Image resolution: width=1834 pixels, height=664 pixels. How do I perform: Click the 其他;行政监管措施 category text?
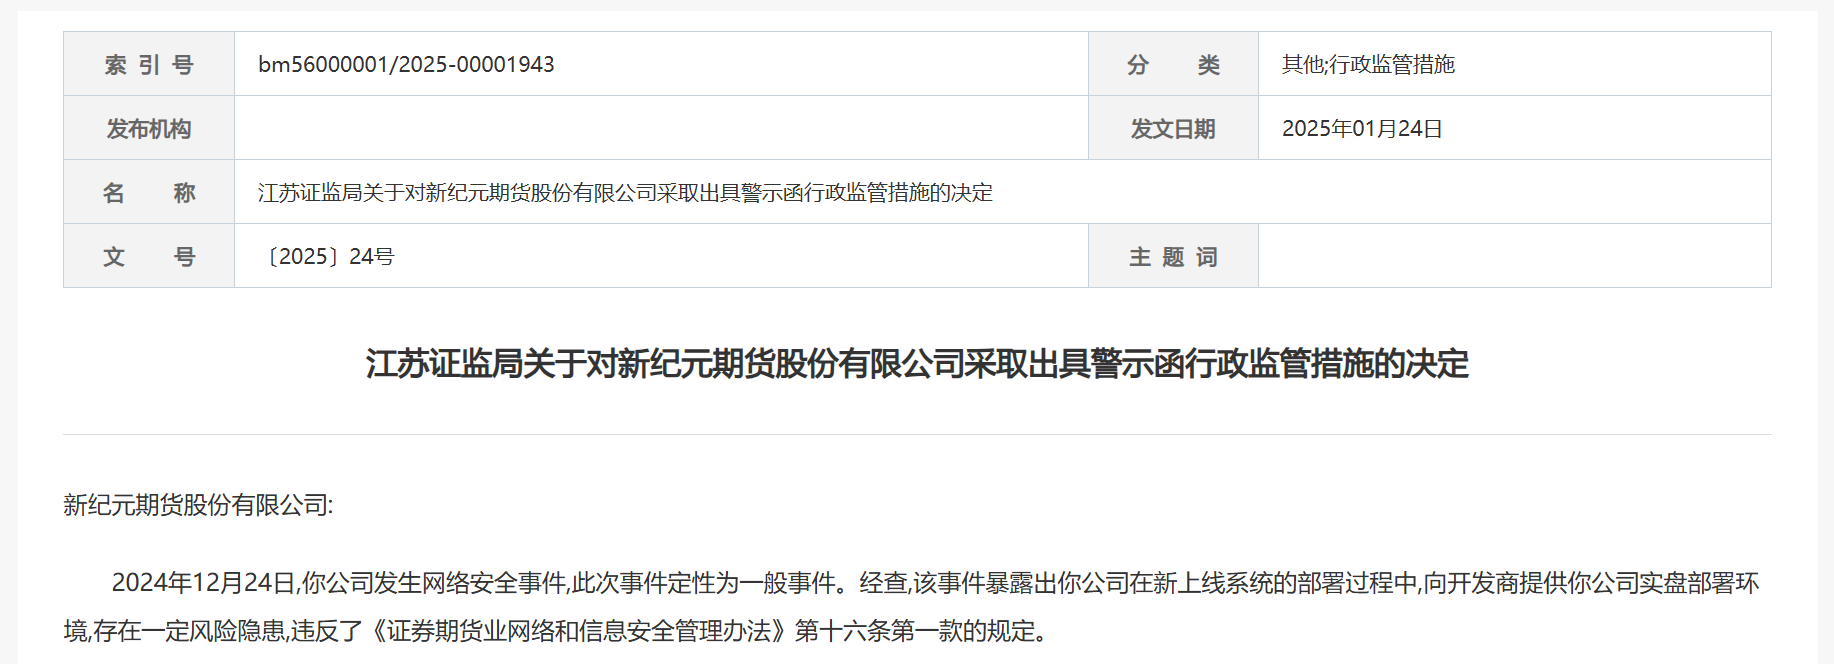click(x=1368, y=64)
